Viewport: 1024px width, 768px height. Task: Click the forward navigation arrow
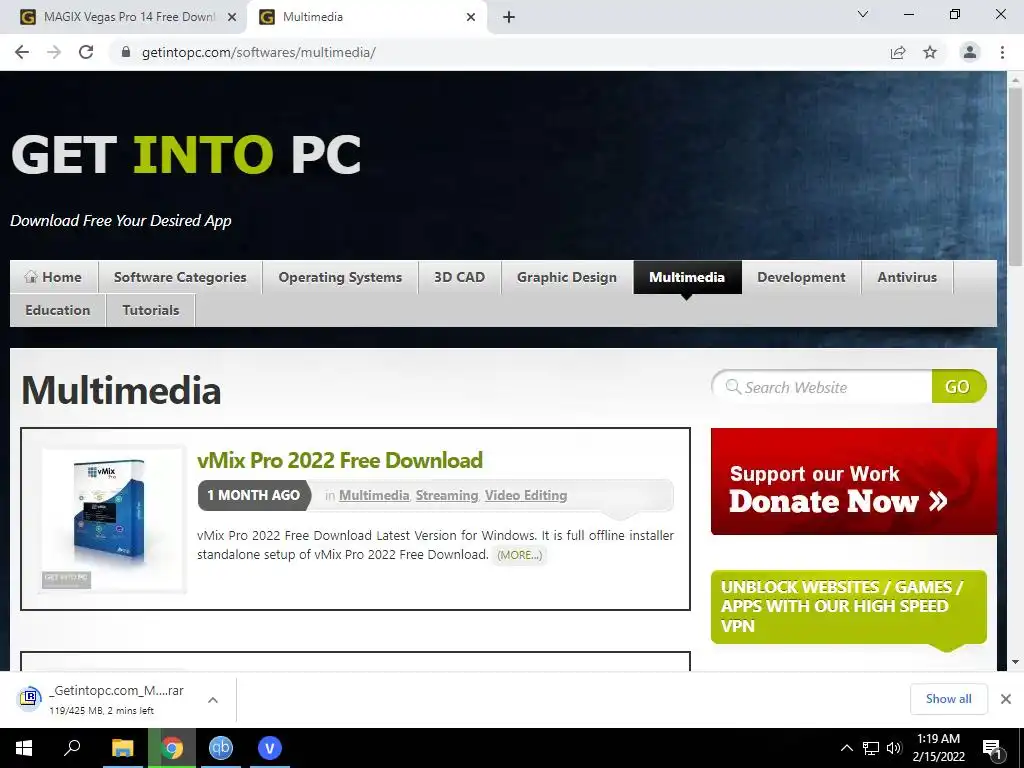[x=54, y=52]
